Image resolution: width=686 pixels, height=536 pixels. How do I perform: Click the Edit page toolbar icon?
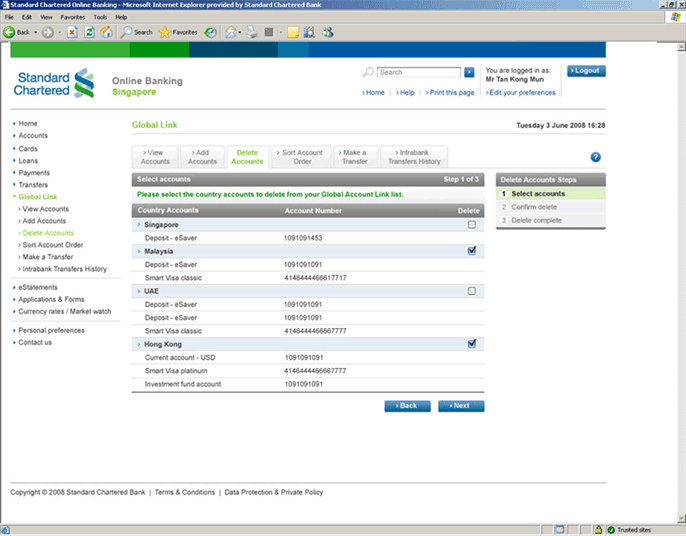coord(269,32)
